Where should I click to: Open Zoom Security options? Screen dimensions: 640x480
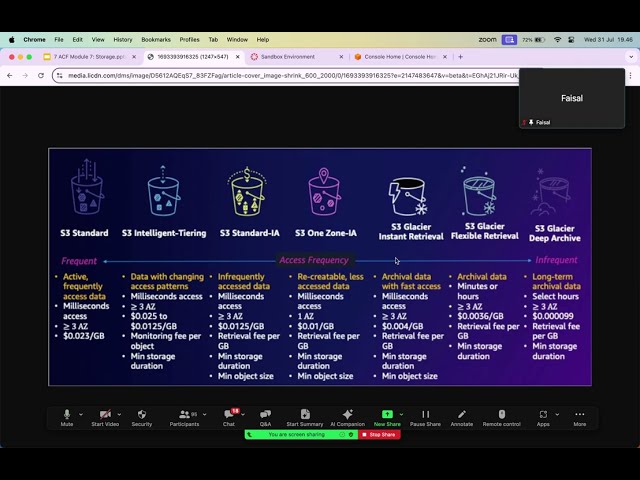coord(142,415)
